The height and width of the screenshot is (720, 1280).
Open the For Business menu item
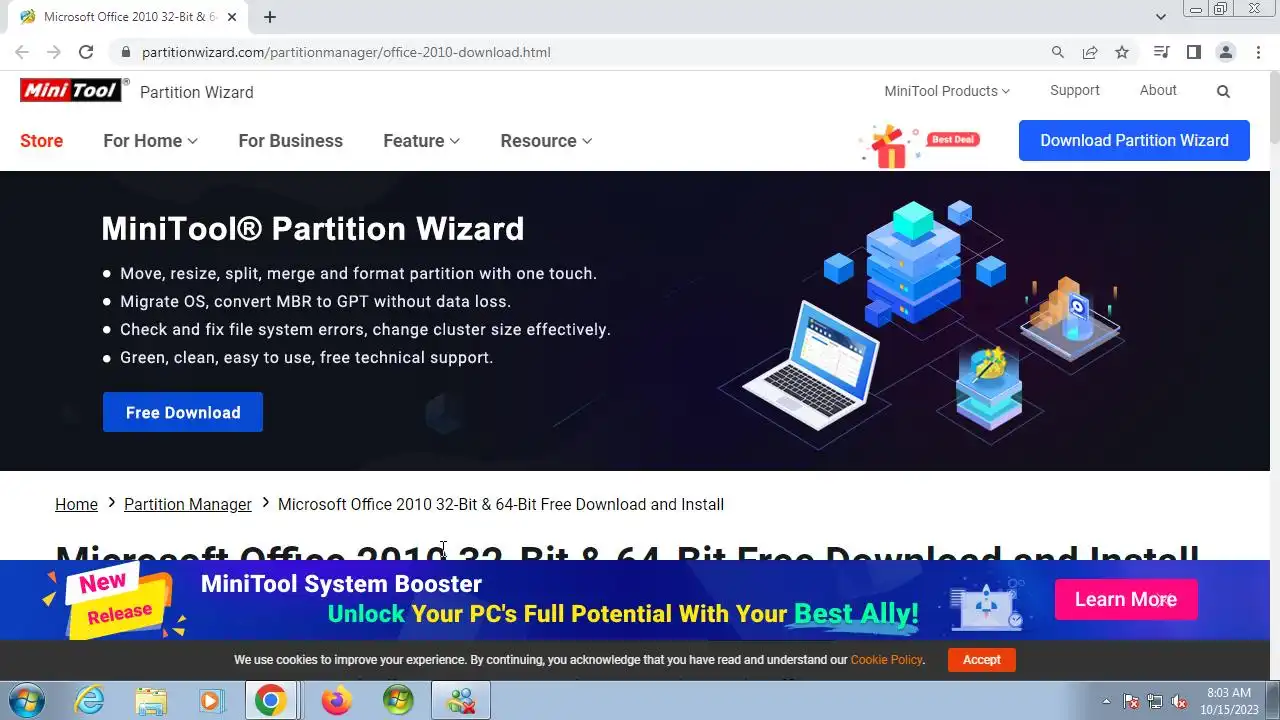[290, 141]
